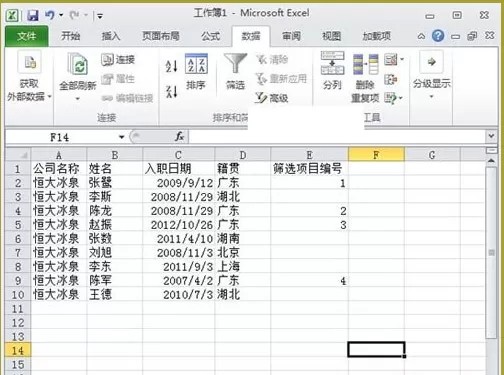This screenshot has width=504, height=375.
Task: Open the 全部刷新 dropdown arrow
Action: [78, 99]
